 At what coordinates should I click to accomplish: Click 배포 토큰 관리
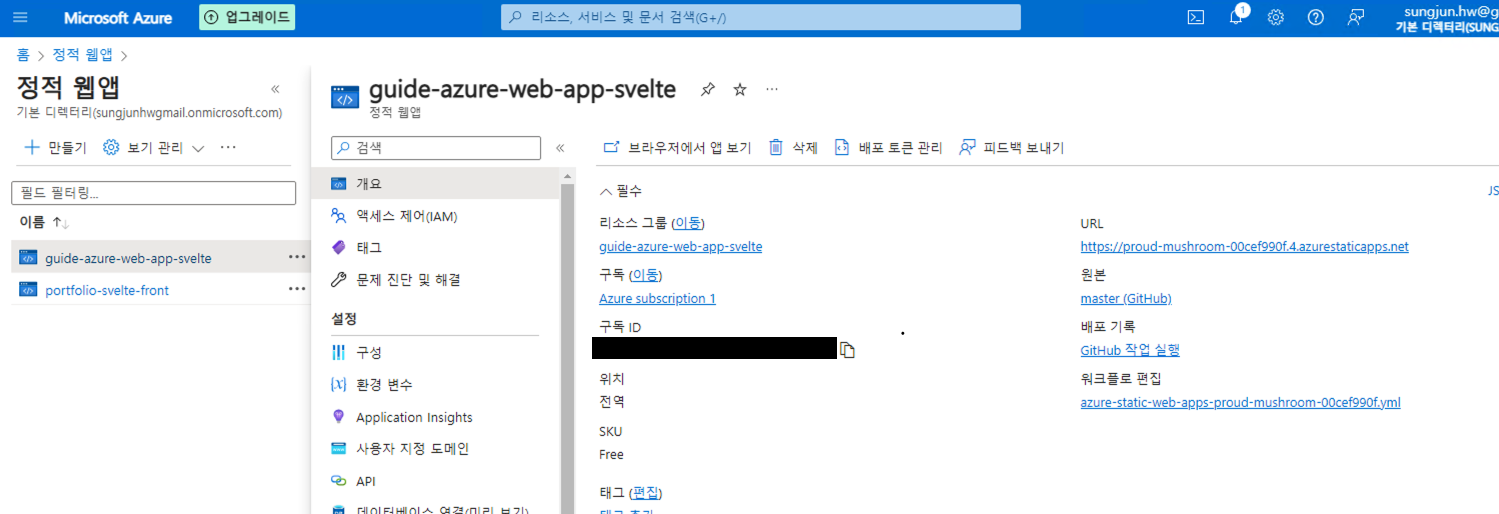pos(888,148)
